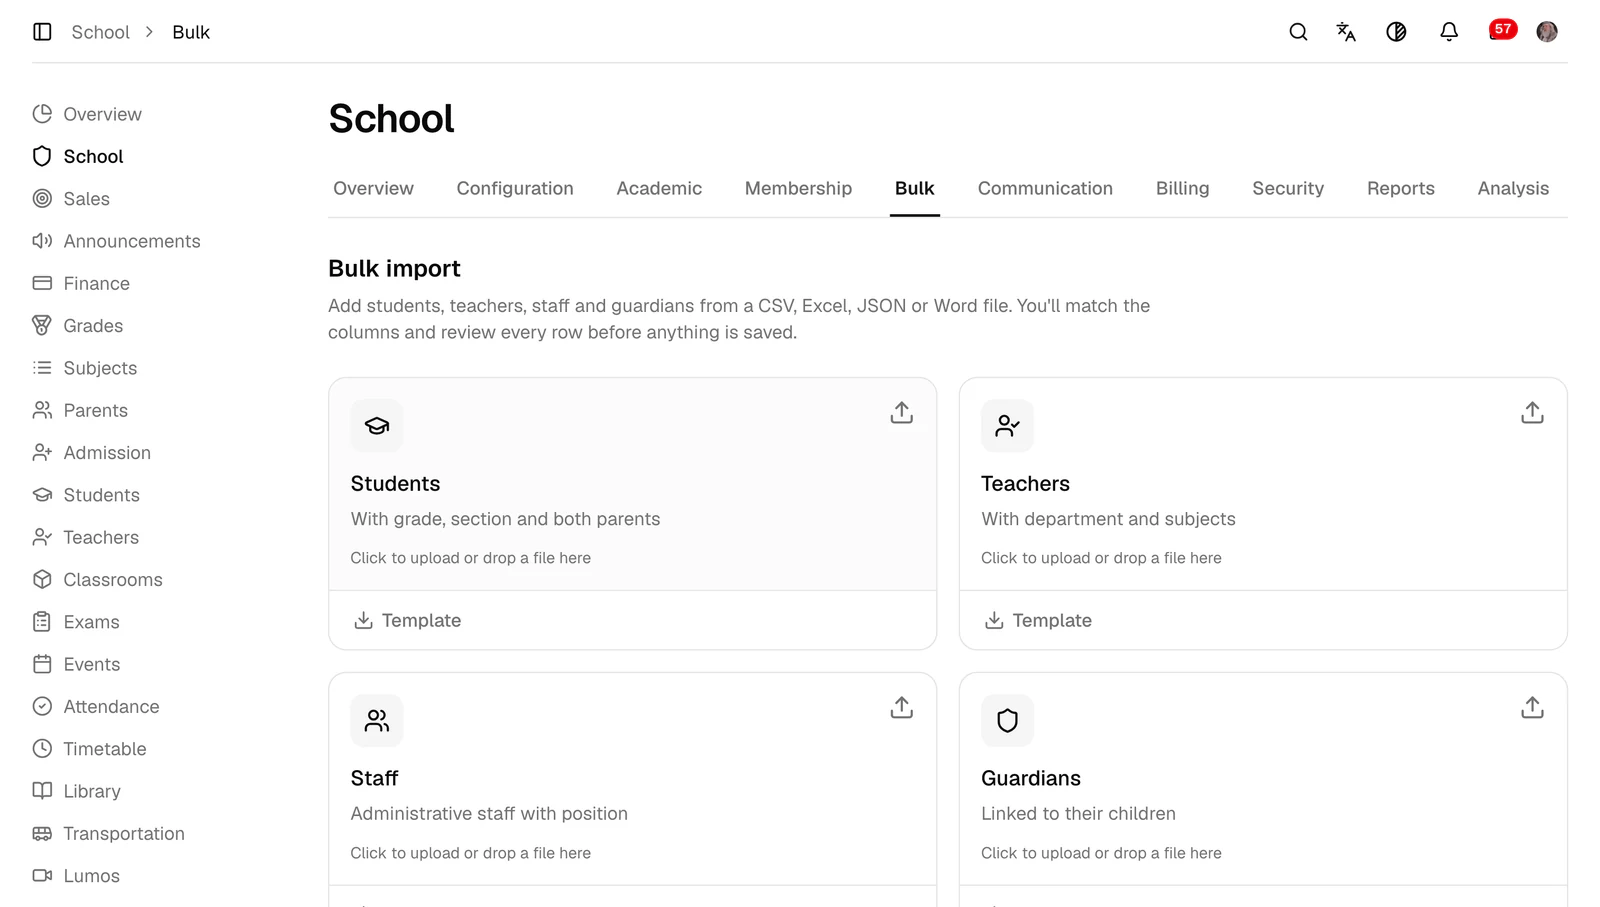
Task: Switch to the Membership tab
Action: click(x=798, y=189)
